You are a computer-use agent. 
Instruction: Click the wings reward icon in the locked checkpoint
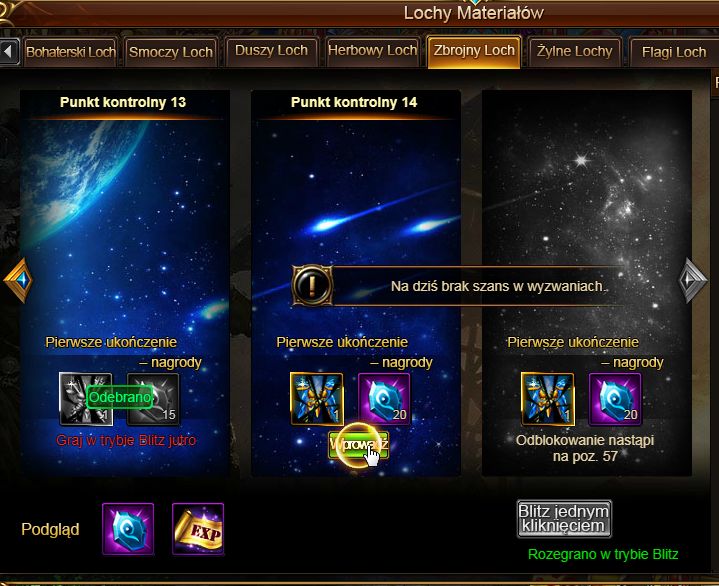(548, 399)
